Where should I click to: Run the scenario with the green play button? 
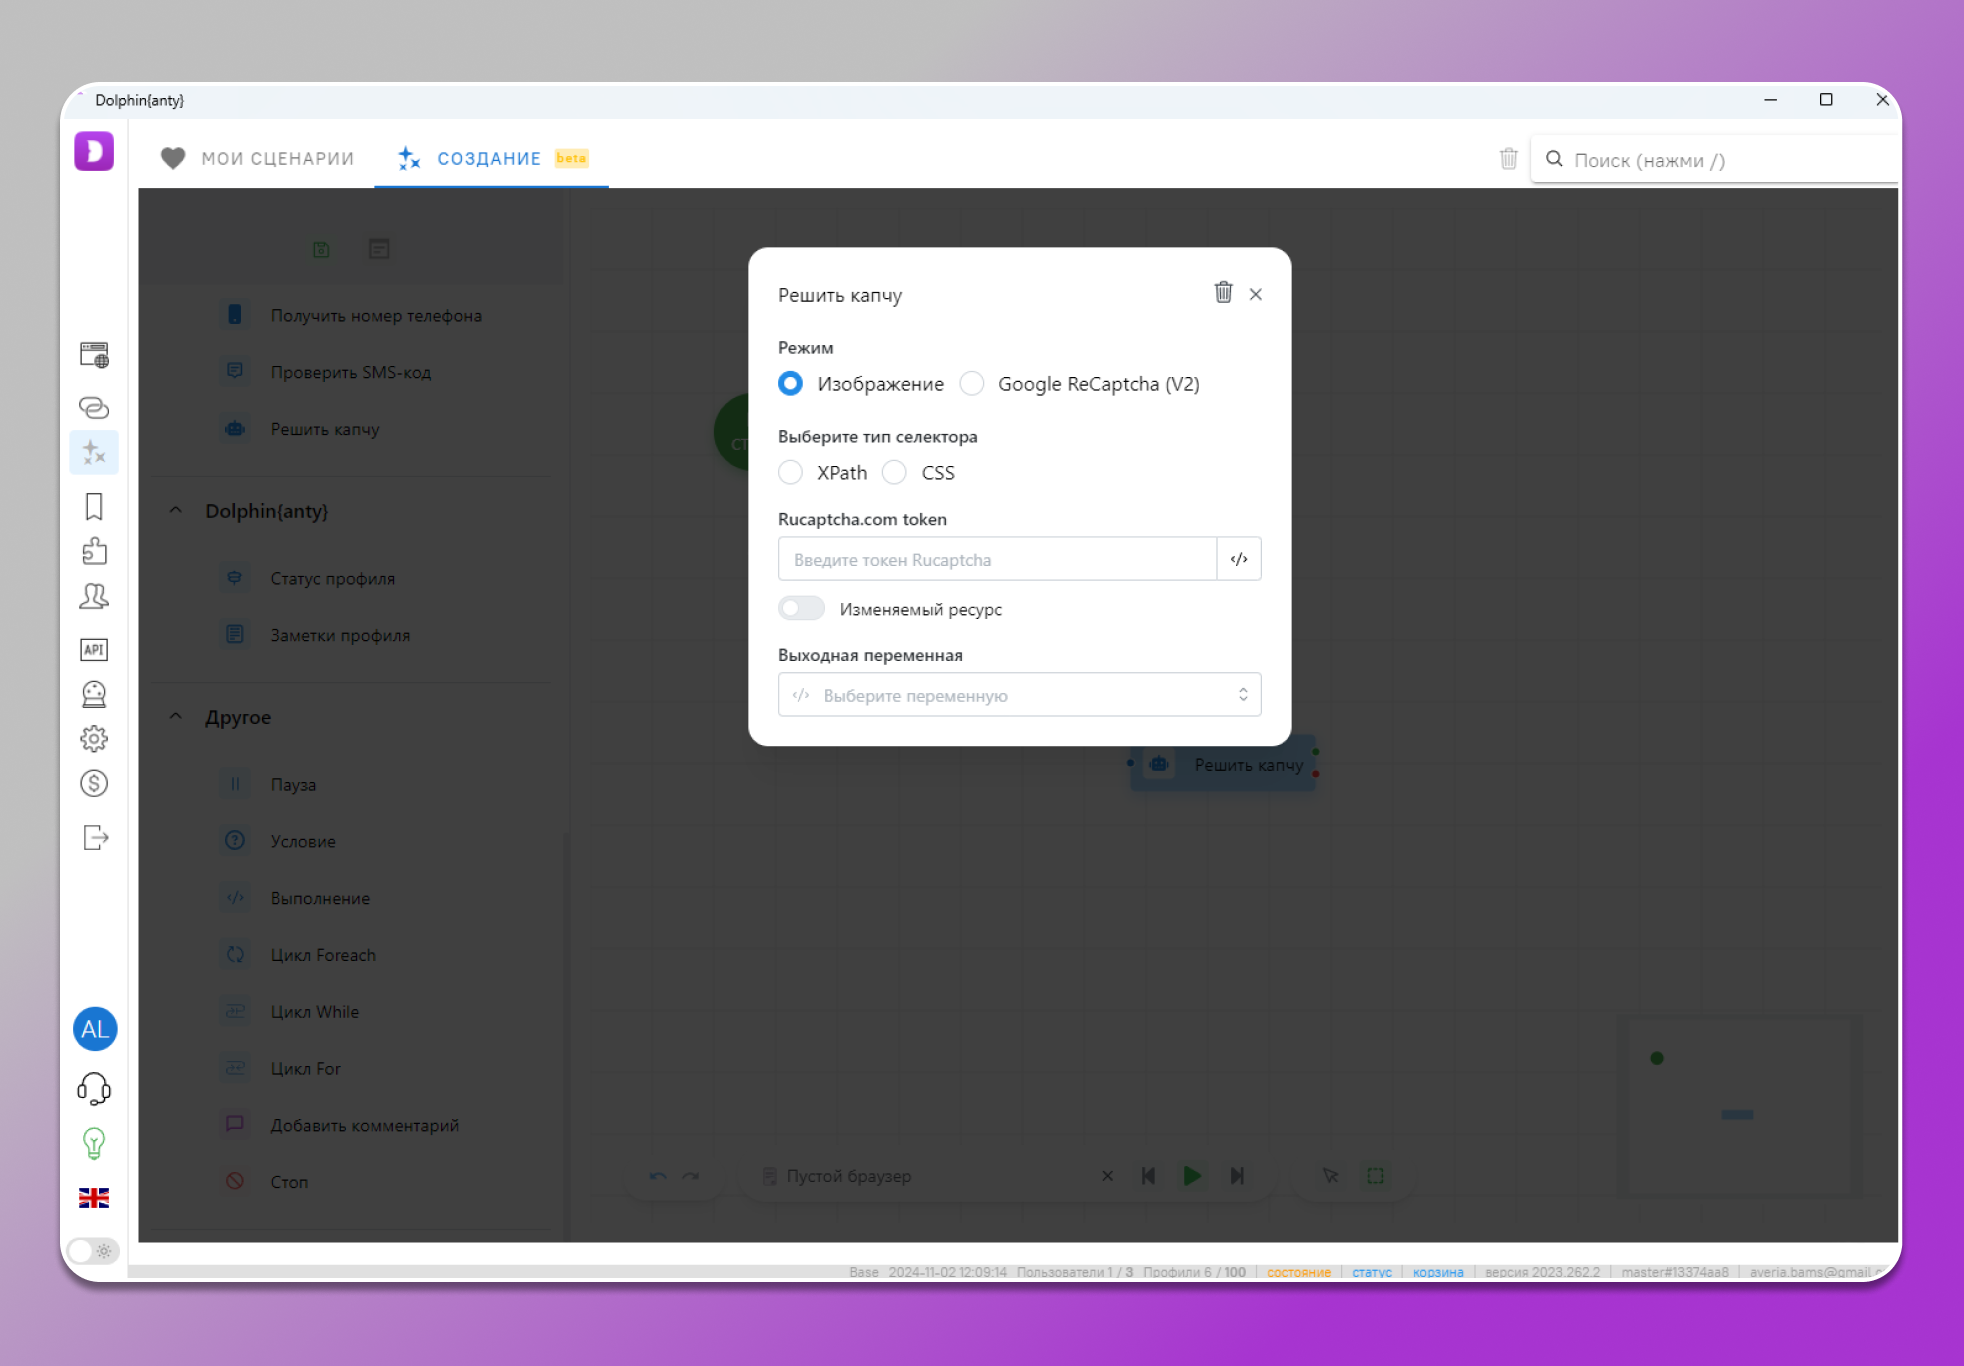pos(1192,1176)
